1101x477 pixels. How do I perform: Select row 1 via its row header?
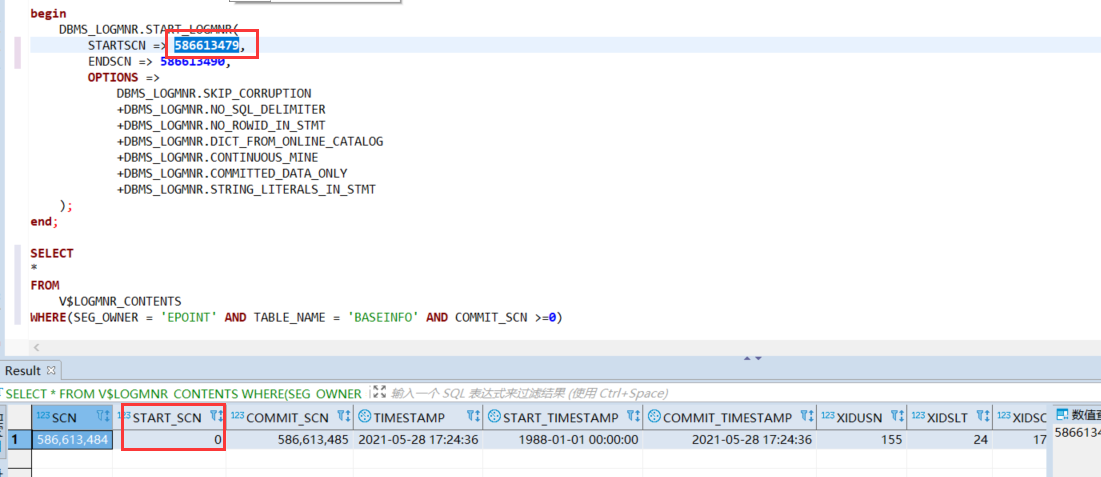(x=14, y=439)
